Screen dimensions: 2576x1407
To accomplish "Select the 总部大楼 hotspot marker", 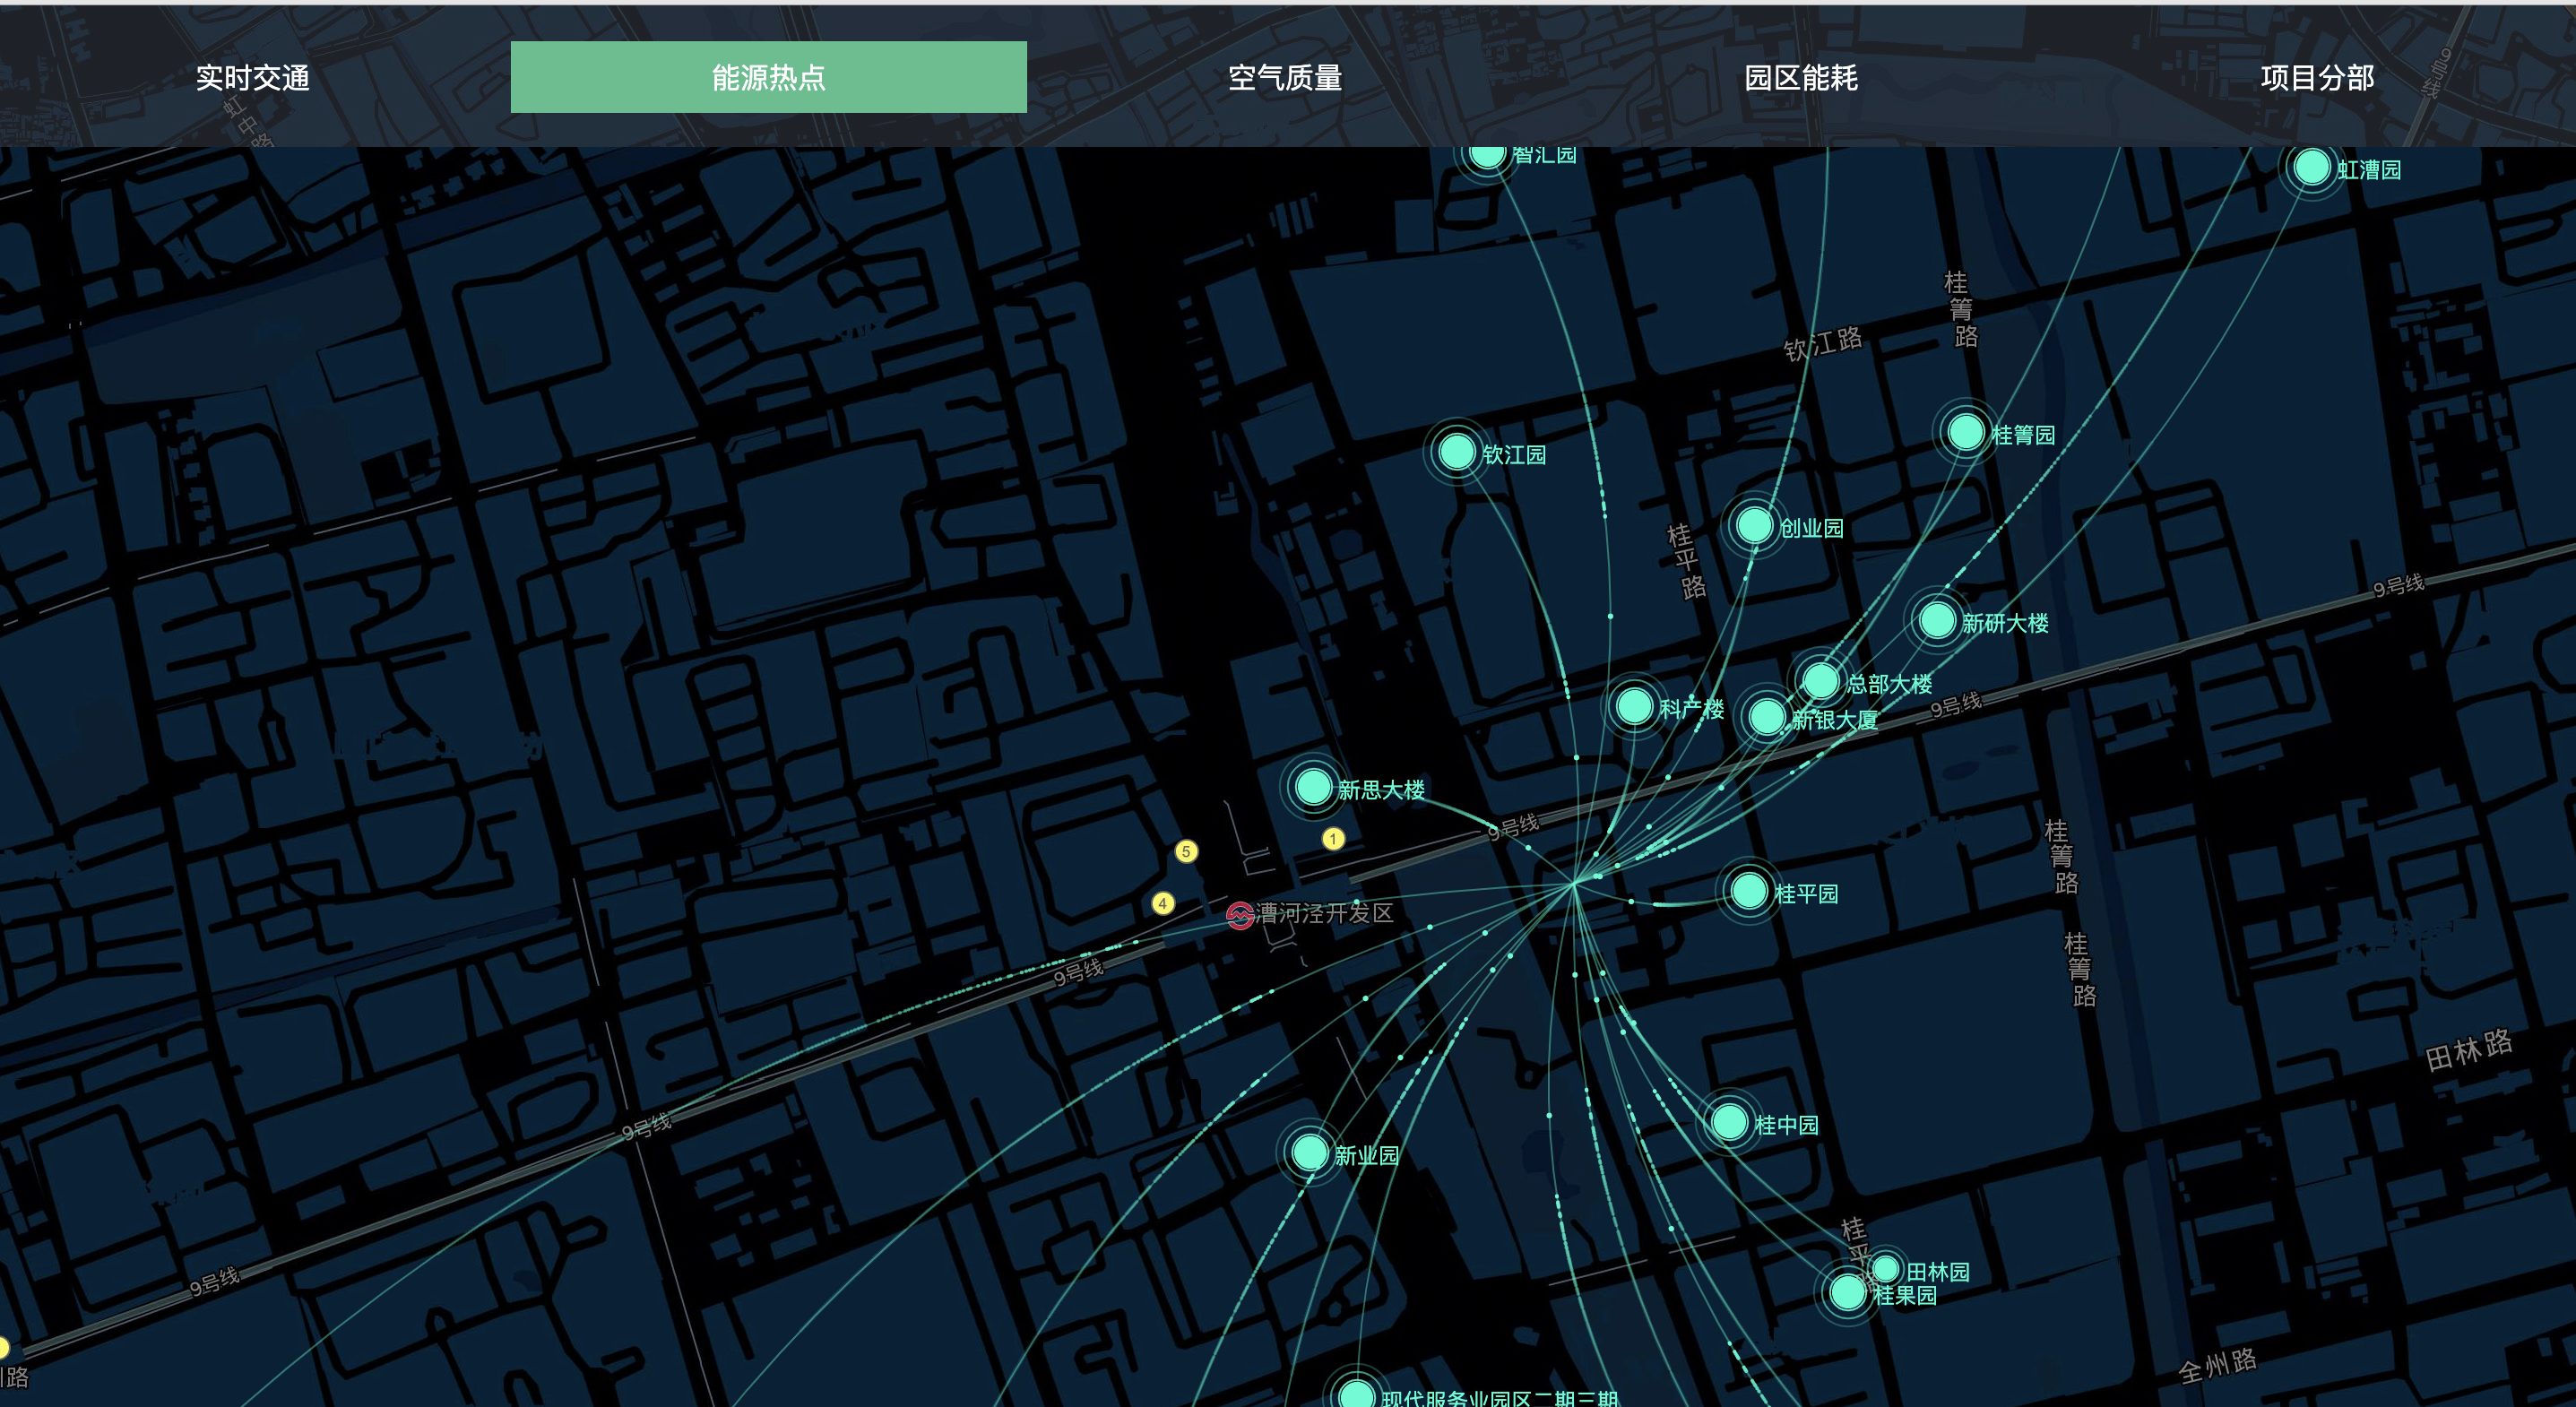I will click(1821, 682).
